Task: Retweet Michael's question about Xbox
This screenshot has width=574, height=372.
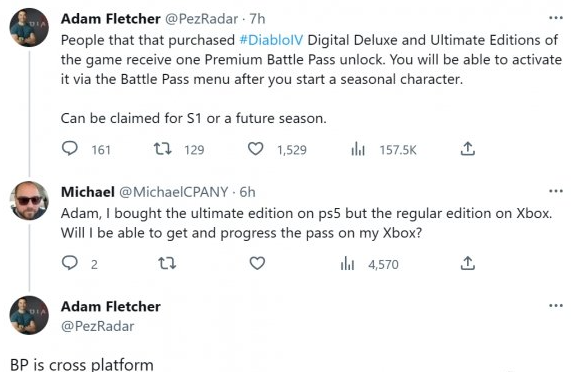Action: 167,263
